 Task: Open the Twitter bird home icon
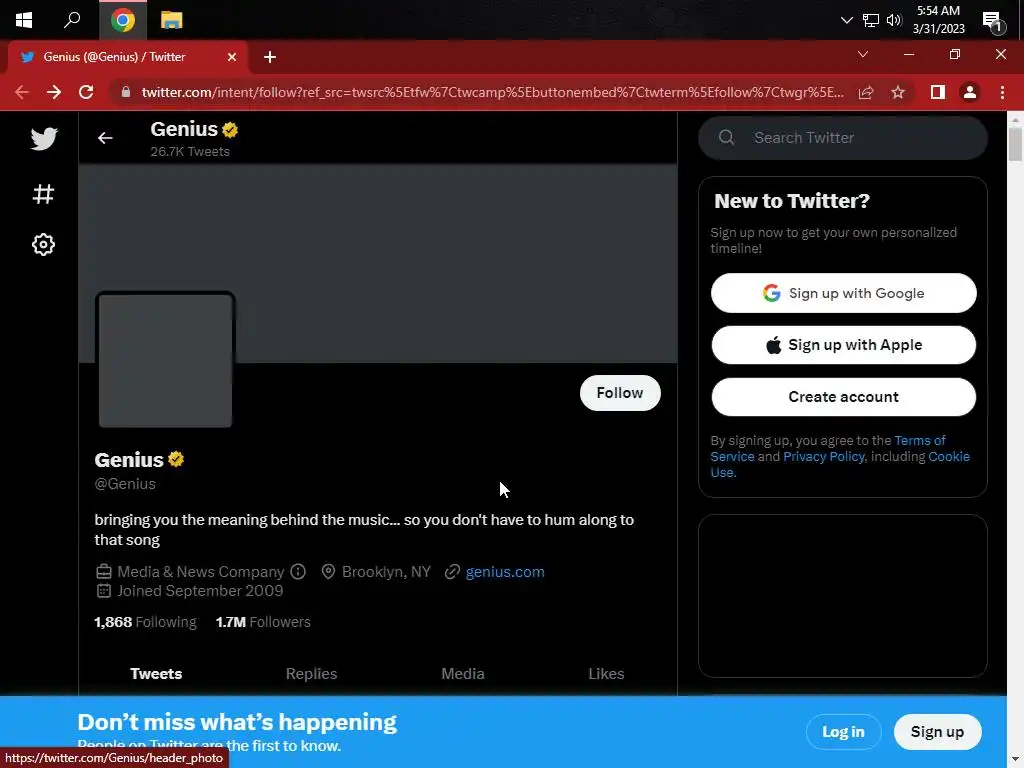(44, 138)
